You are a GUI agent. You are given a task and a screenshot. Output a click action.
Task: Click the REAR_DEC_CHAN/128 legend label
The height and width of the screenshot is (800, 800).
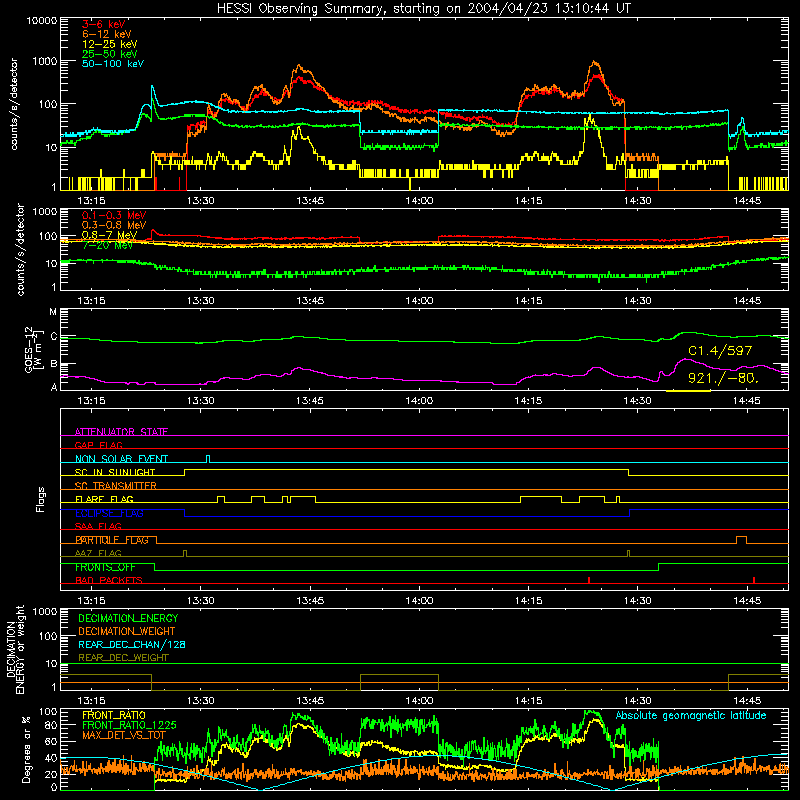[x=132, y=644]
